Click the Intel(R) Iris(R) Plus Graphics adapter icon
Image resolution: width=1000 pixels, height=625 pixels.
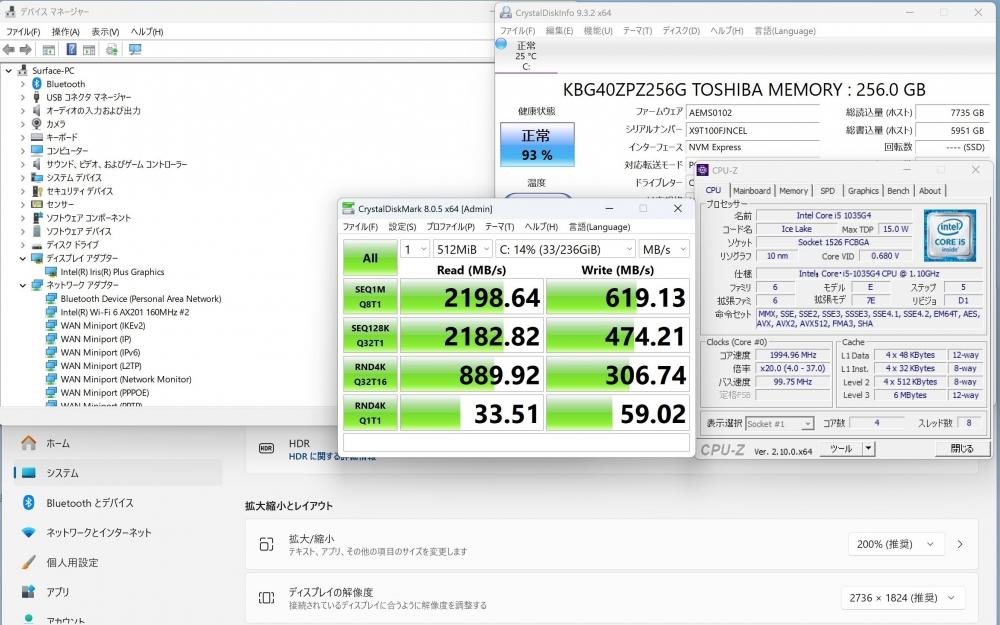[51, 272]
